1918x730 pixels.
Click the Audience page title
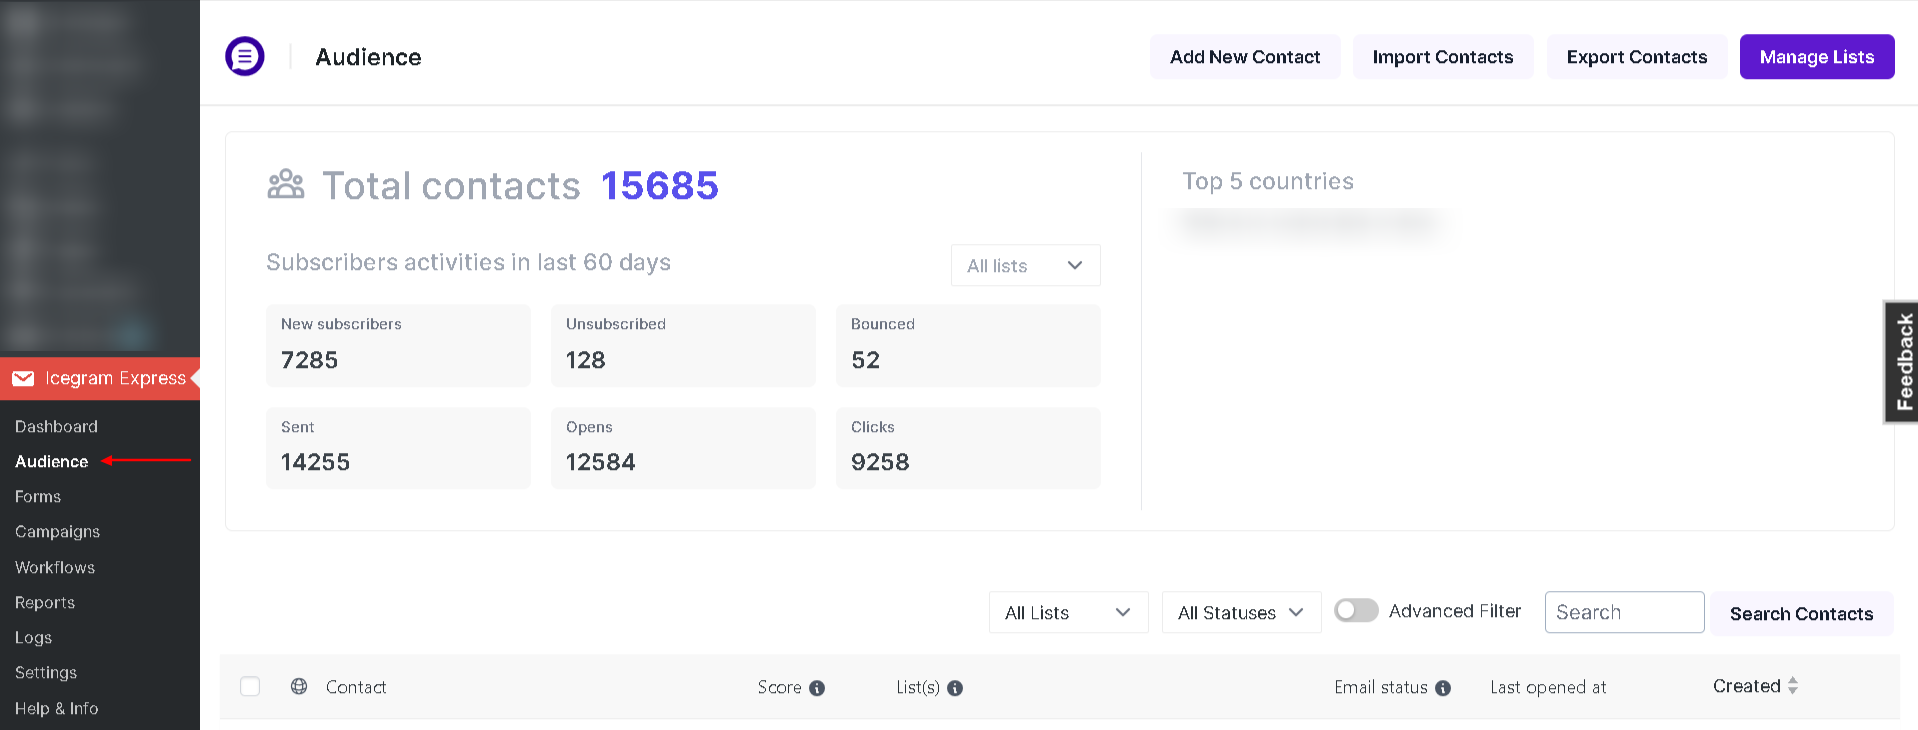coord(368,57)
